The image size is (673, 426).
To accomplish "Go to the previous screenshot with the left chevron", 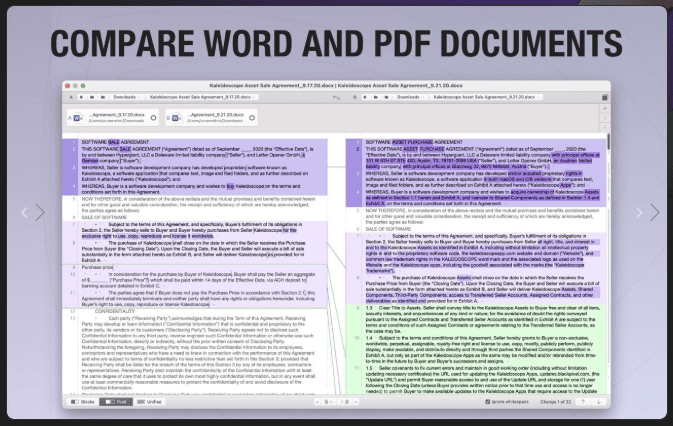I will 40,212.
